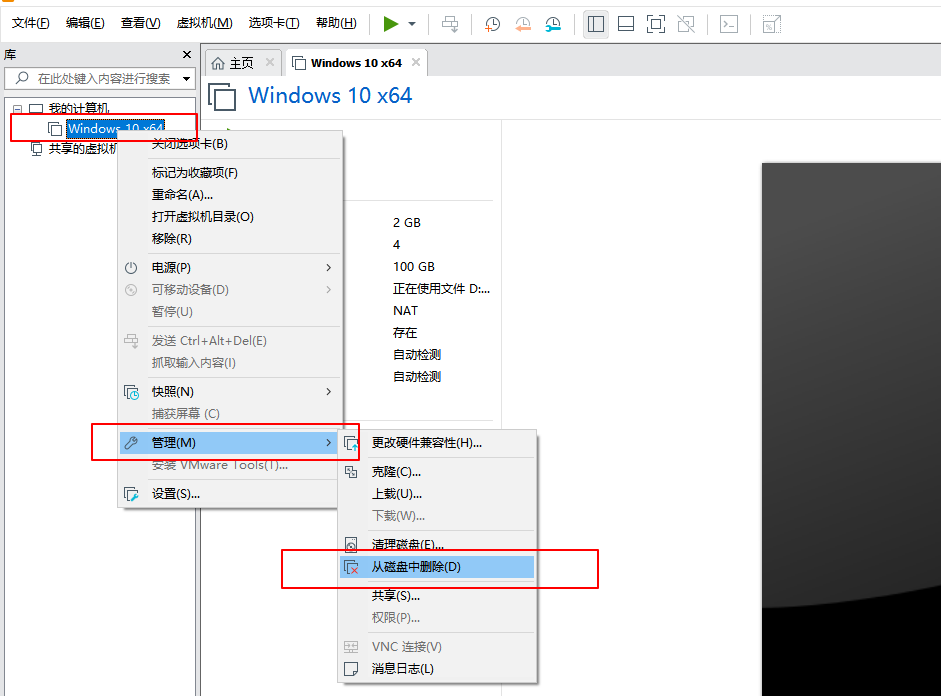Expand the 电源(P) submenu

point(231,268)
